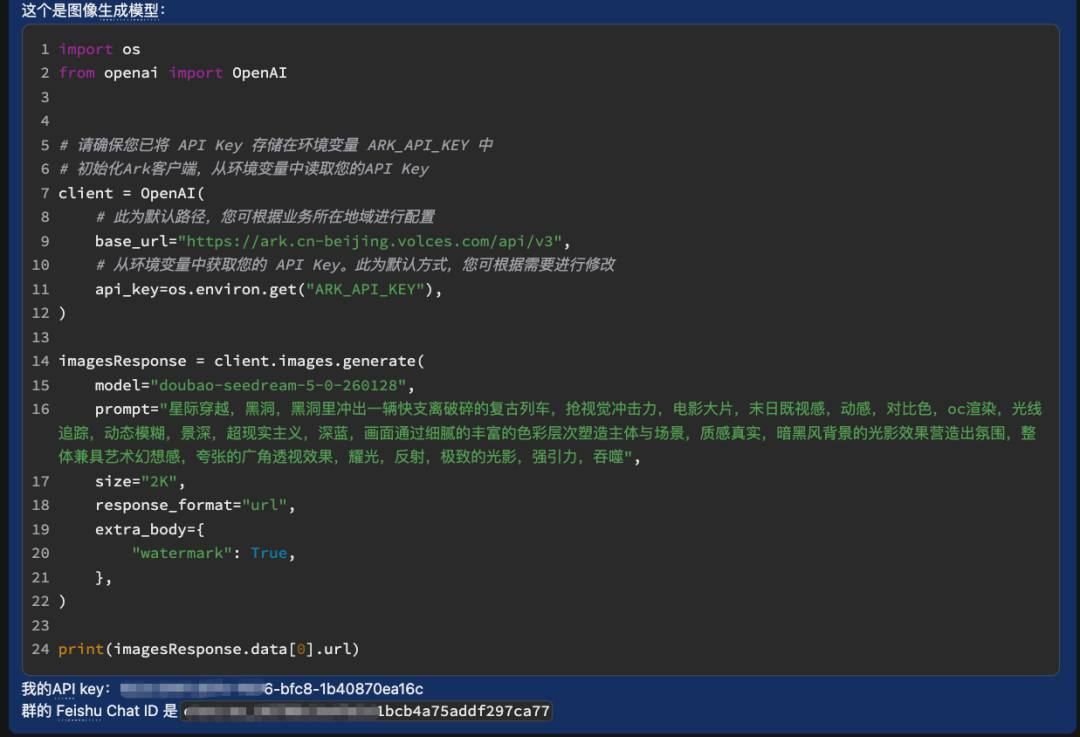1080x737 pixels.
Task: Select the "import os" code line
Action: coord(99,50)
